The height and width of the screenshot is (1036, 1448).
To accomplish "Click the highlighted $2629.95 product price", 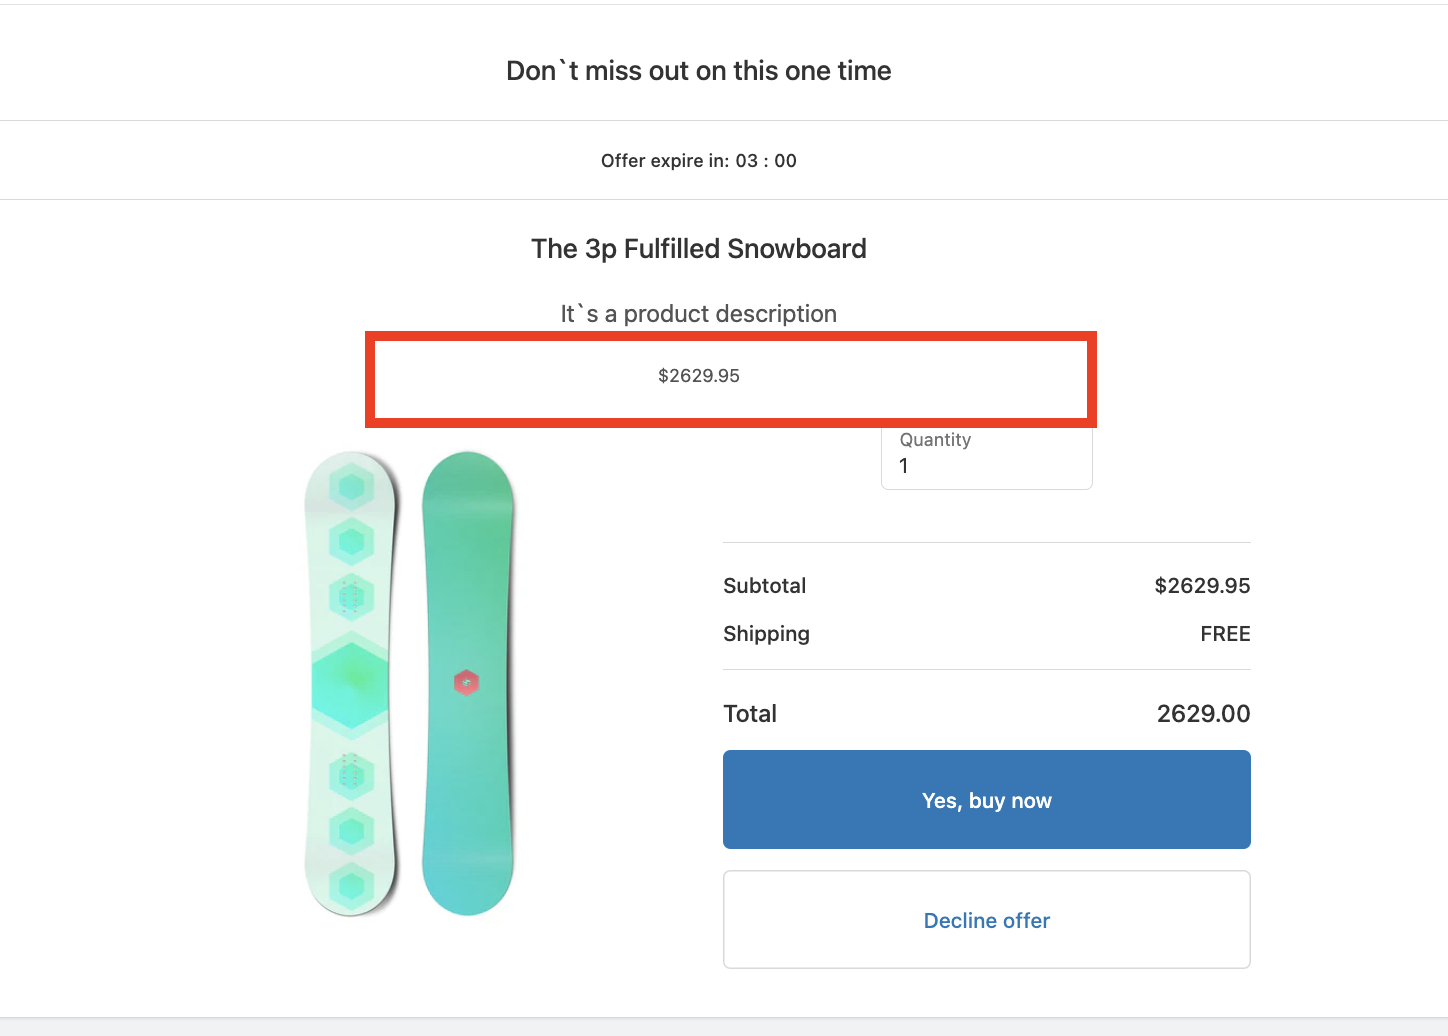I will tap(699, 376).
